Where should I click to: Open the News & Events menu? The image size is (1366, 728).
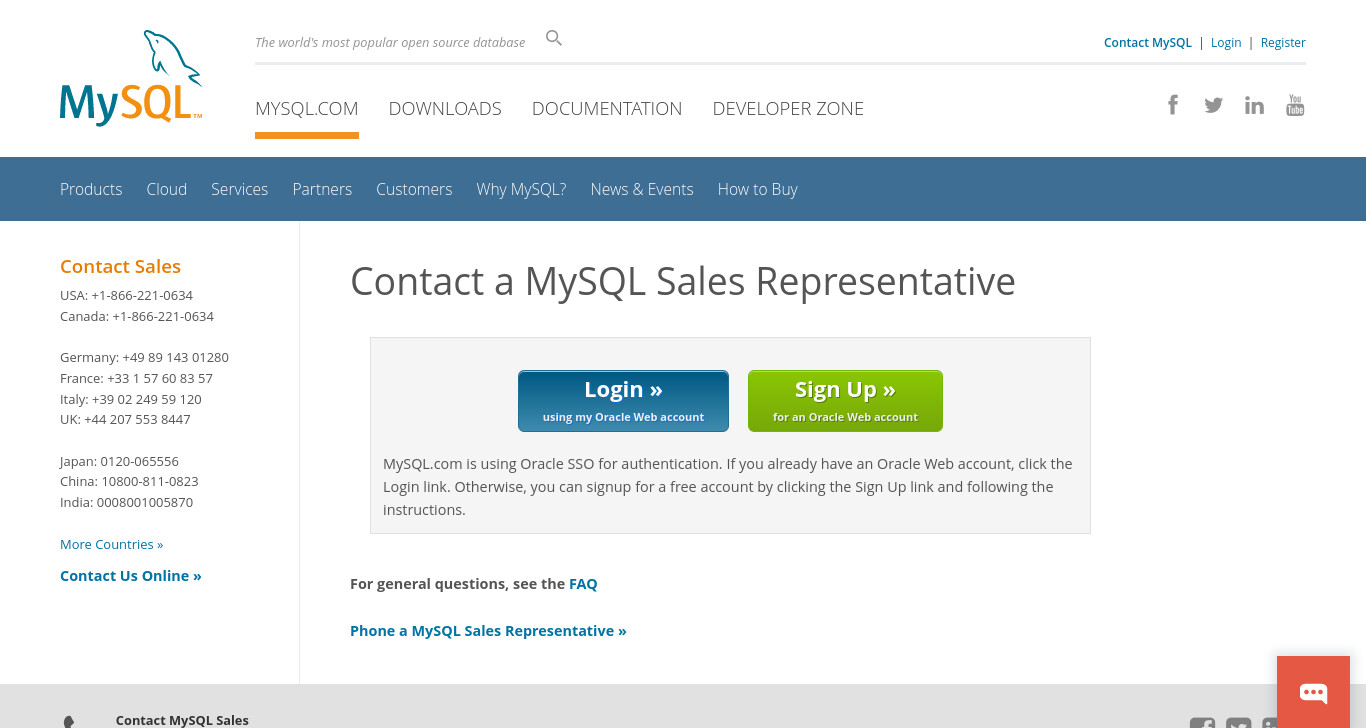(x=642, y=189)
